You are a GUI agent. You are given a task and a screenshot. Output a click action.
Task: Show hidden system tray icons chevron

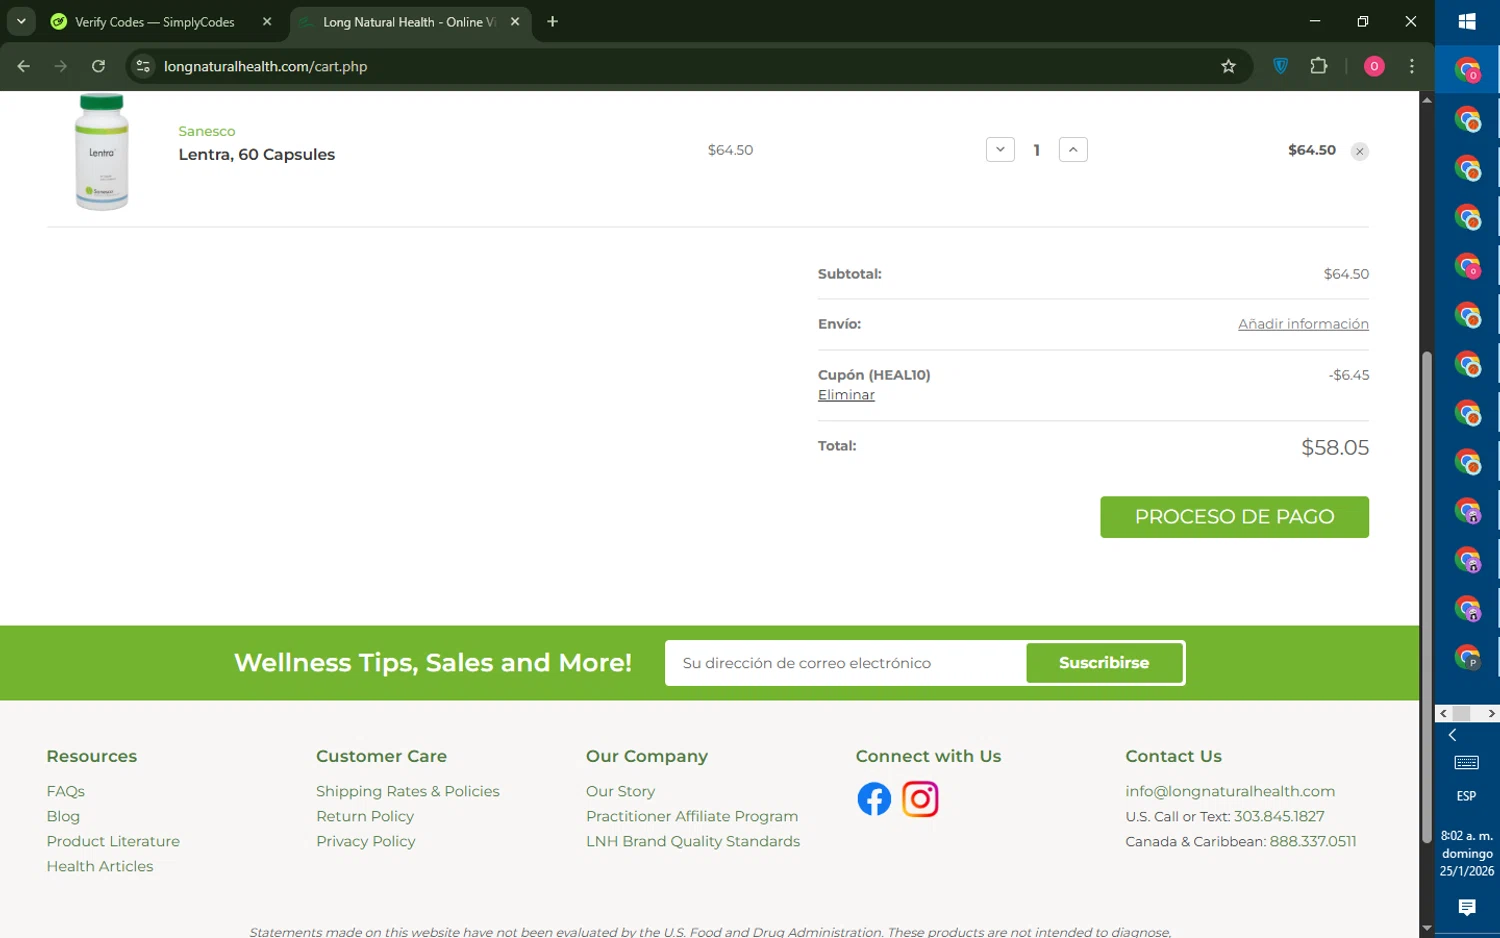(1452, 735)
